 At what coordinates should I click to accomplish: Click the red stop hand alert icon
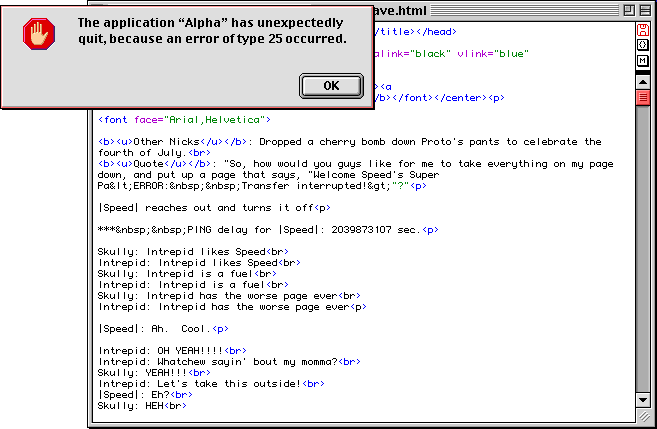click(39, 34)
